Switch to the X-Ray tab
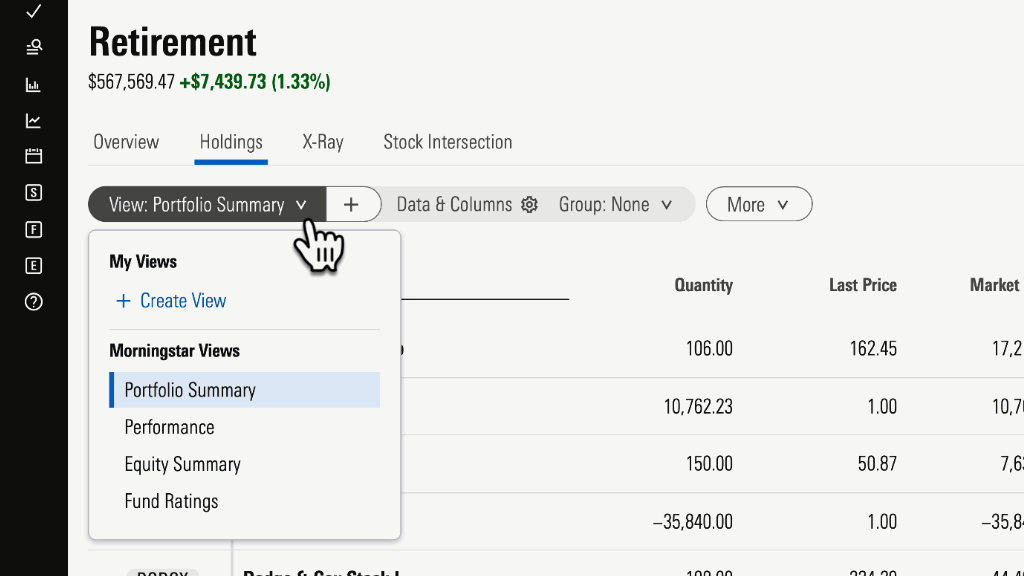The height and width of the screenshot is (576, 1024). coord(323,142)
